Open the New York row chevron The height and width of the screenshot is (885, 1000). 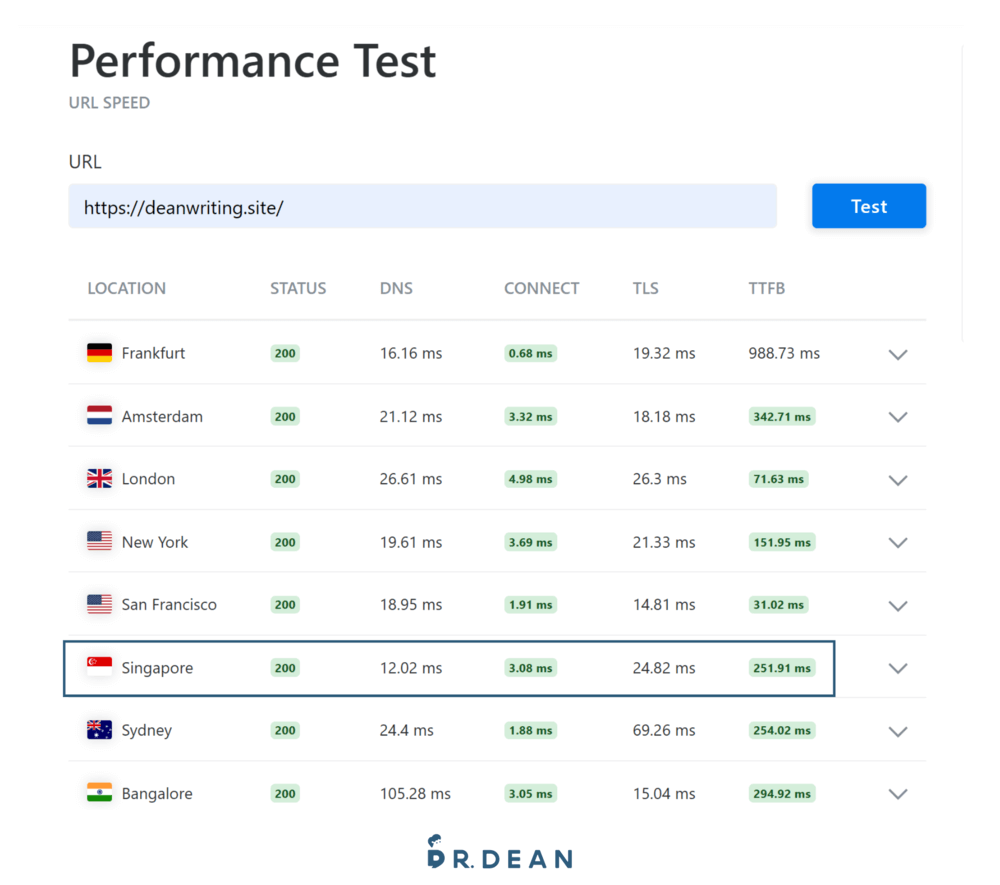pyautogui.click(x=898, y=543)
